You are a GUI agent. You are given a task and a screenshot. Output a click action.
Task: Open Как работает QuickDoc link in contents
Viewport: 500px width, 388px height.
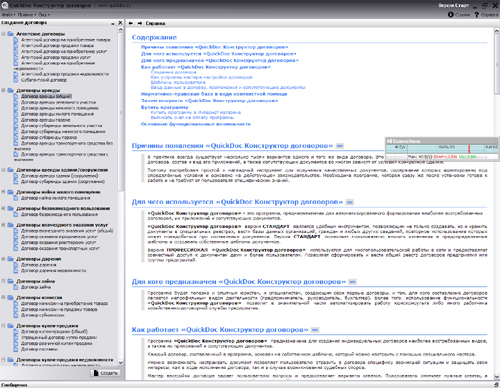pos(206,67)
